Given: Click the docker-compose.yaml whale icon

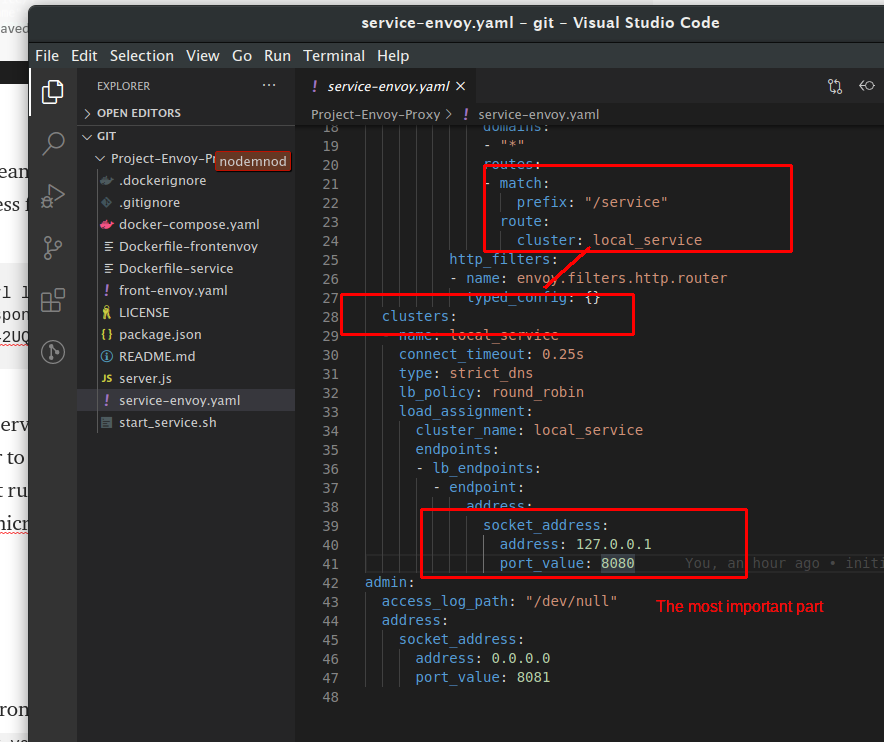Looking at the screenshot, I should point(107,224).
